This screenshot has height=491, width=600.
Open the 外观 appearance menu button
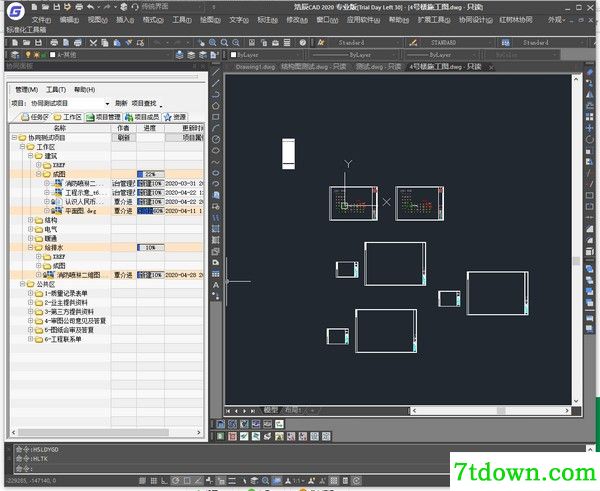(556, 20)
